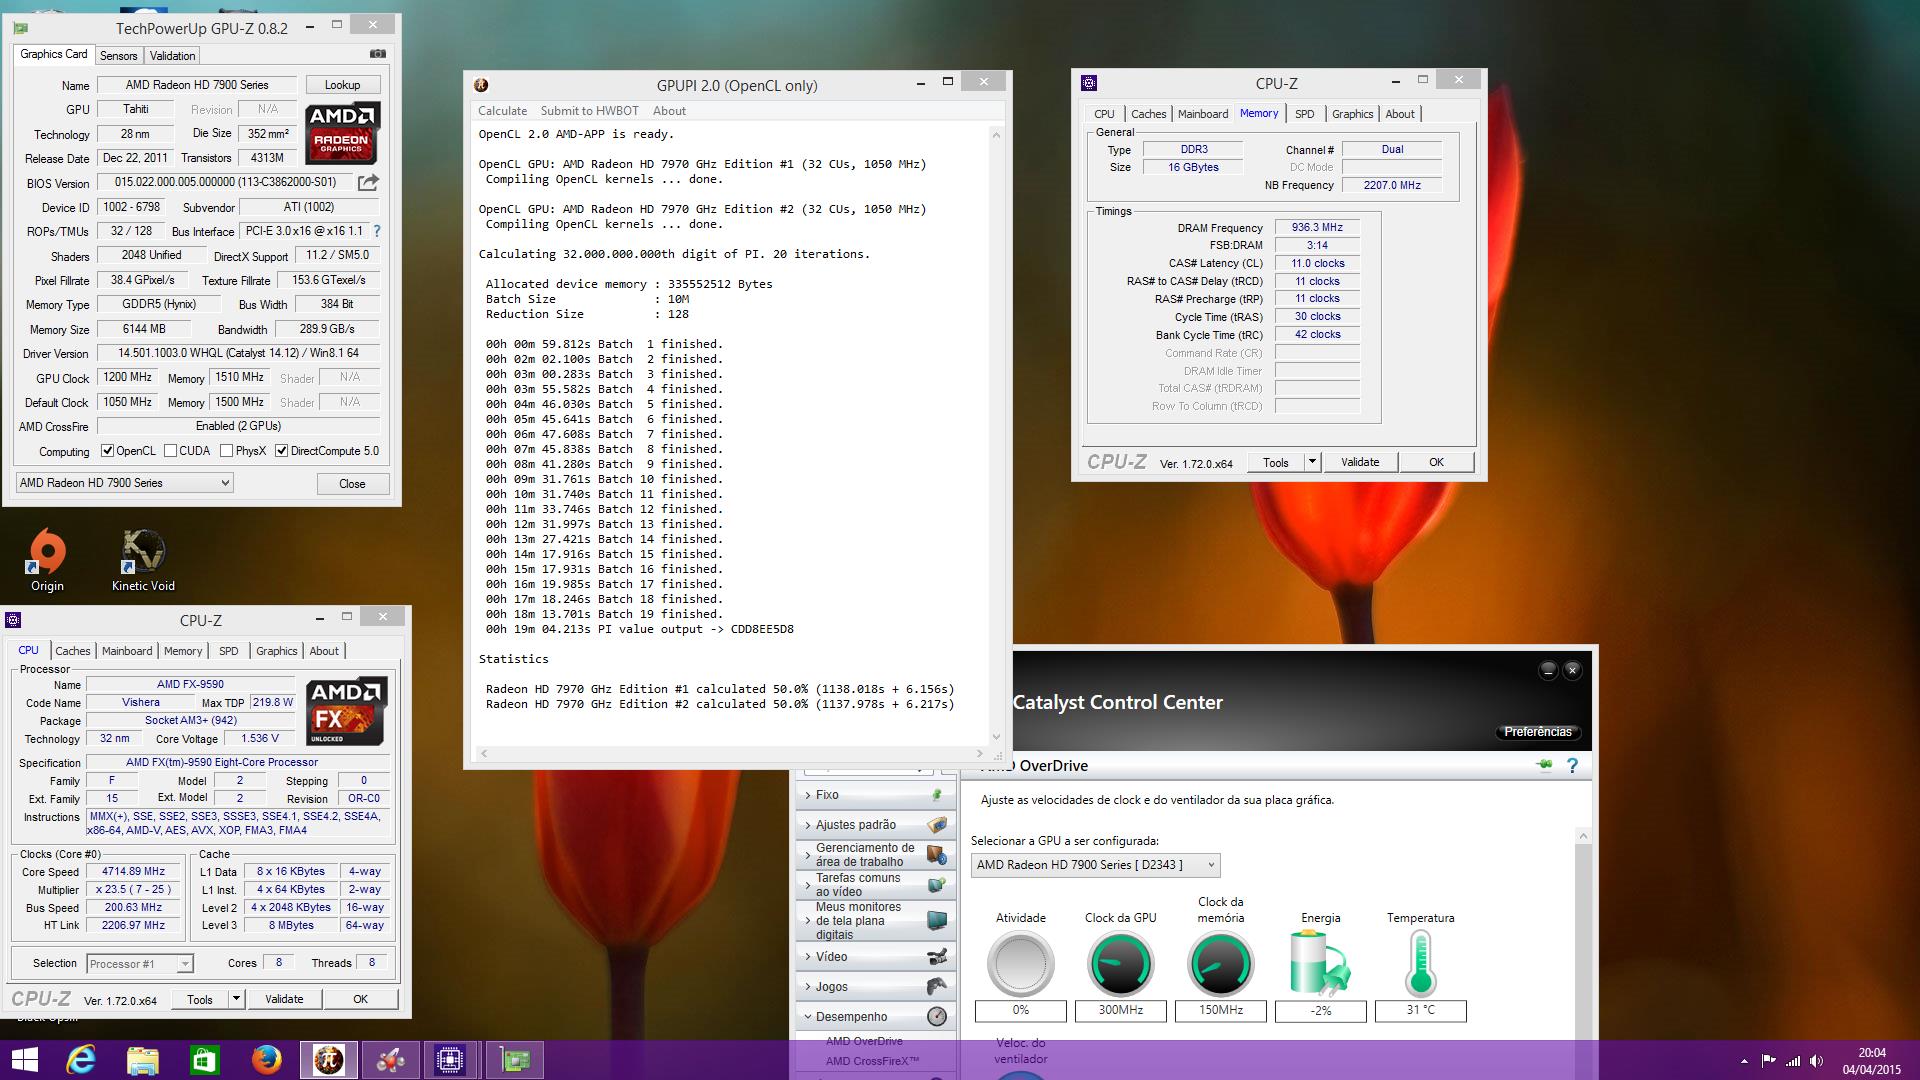Click the volume speaker icon in system tray

[1817, 1061]
